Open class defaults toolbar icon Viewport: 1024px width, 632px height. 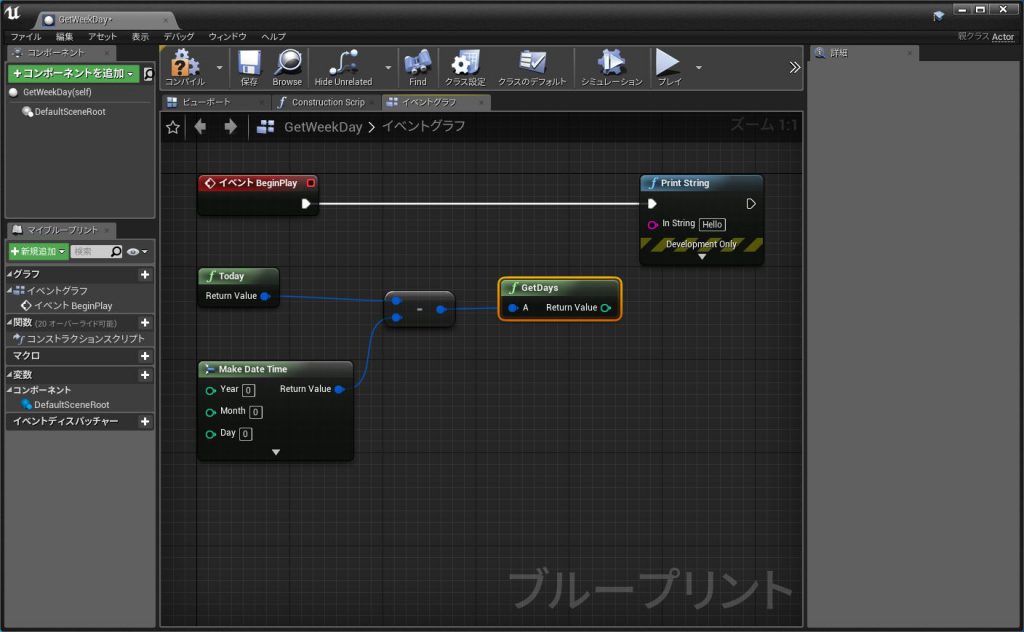click(x=532, y=67)
